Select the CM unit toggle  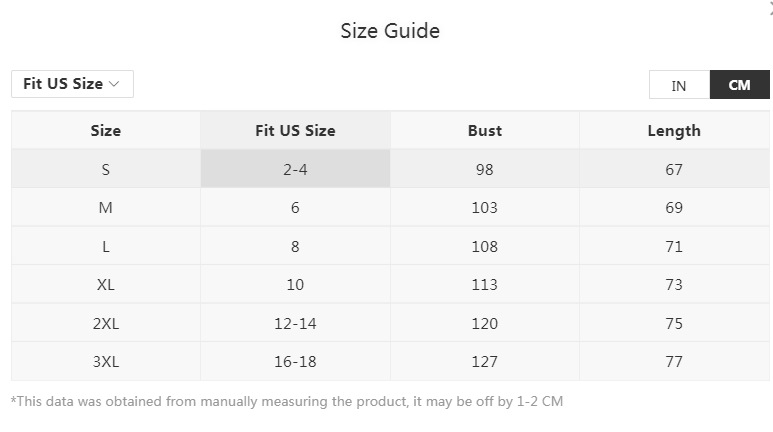point(739,85)
